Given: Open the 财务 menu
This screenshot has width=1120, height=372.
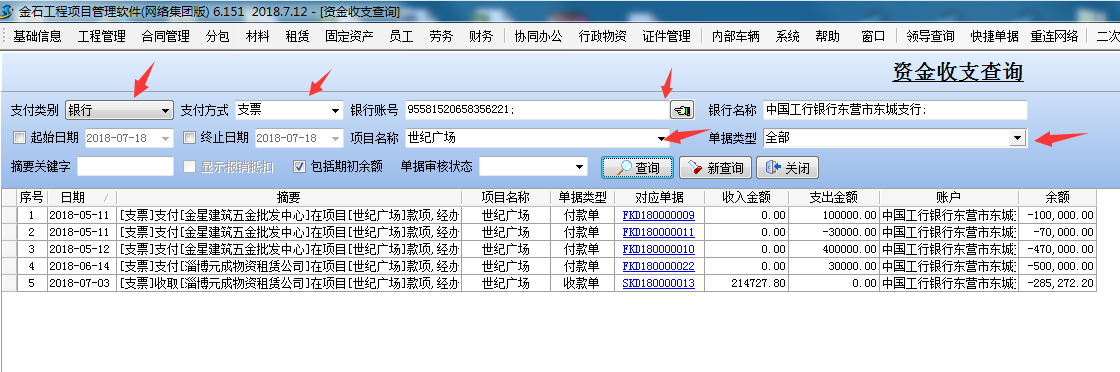Looking at the screenshot, I should 481,36.
